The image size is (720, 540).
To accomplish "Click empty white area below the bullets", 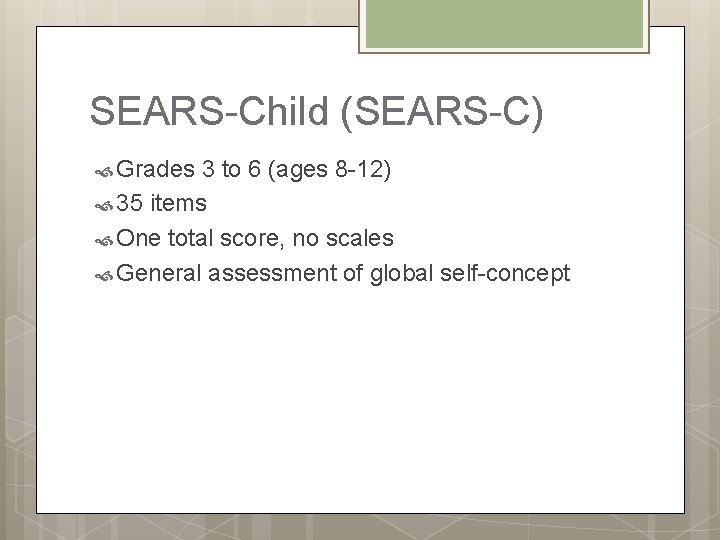I will click(360, 400).
